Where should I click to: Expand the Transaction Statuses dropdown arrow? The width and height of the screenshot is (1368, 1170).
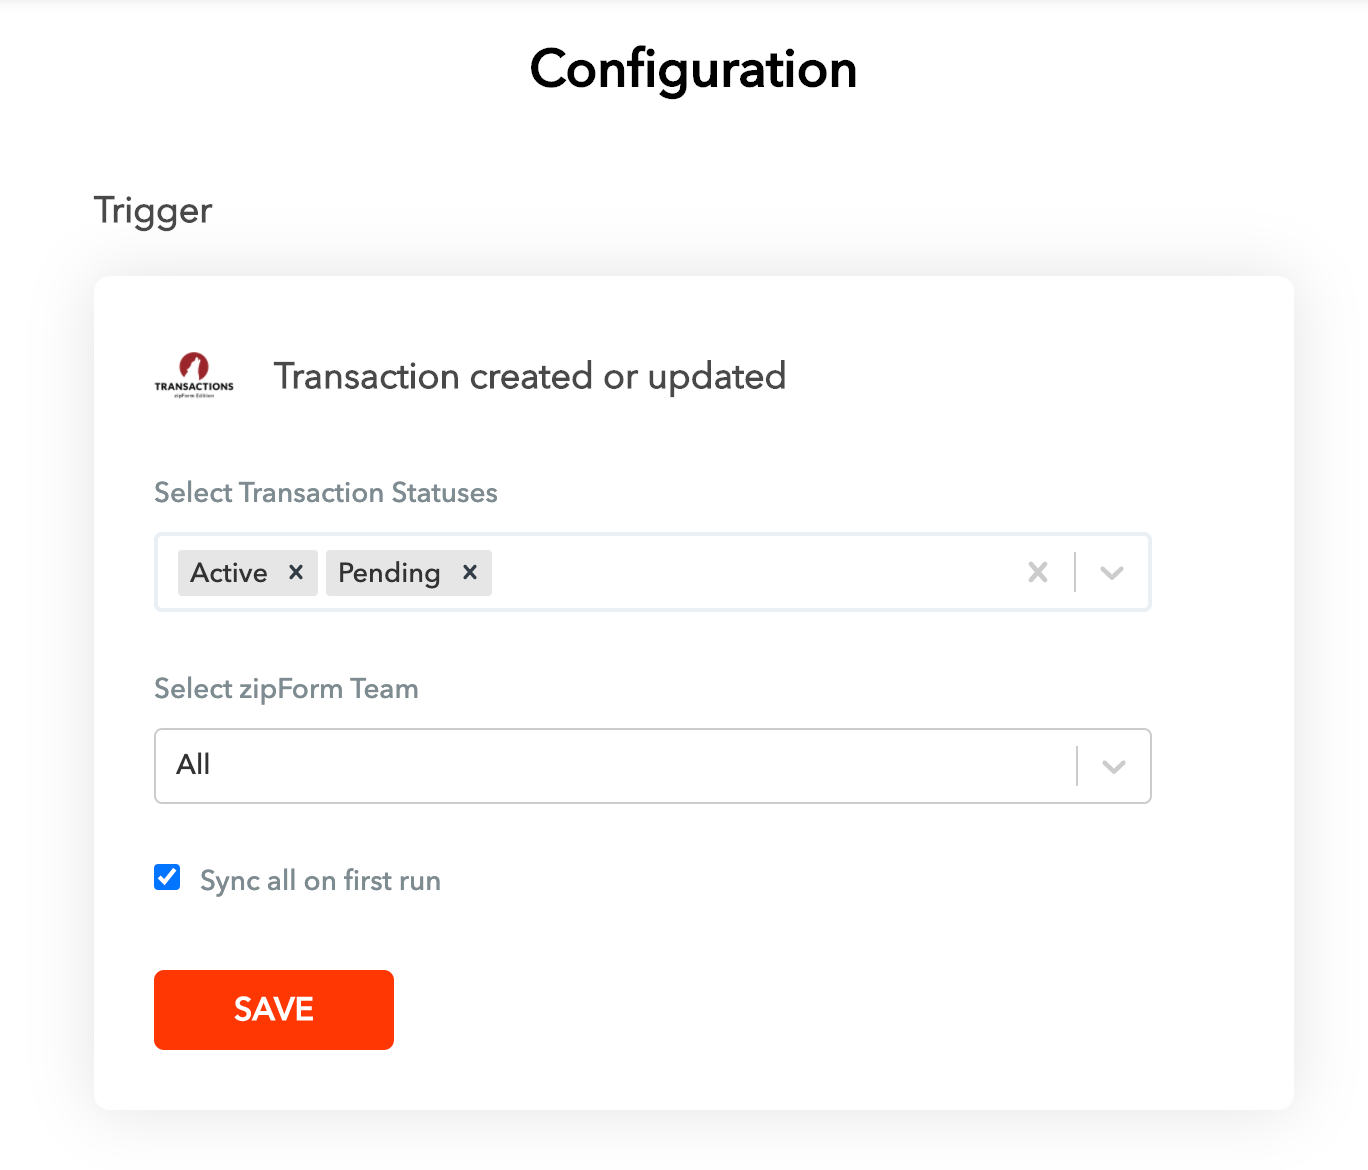pos(1112,572)
